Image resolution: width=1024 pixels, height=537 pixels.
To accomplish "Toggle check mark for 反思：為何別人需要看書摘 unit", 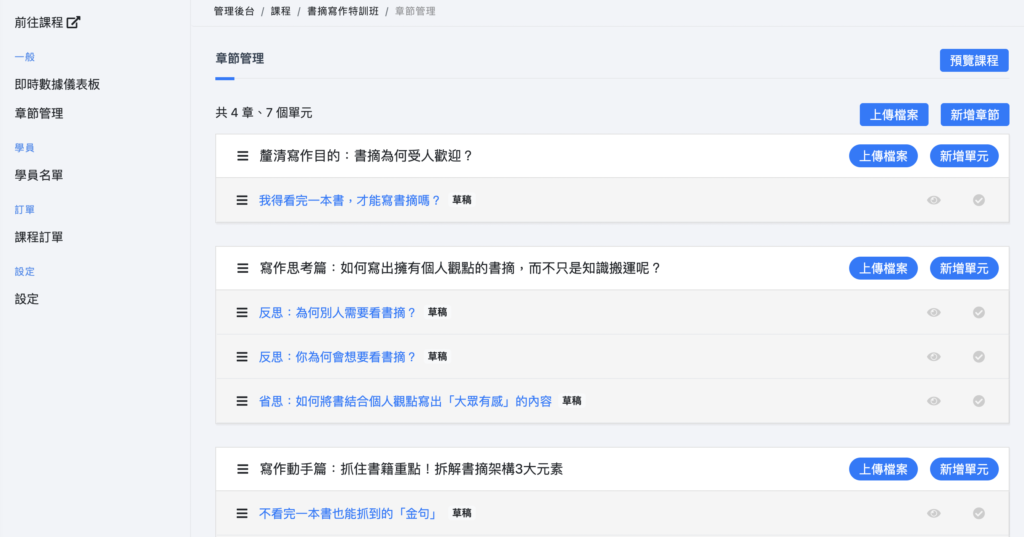I will 979,312.
